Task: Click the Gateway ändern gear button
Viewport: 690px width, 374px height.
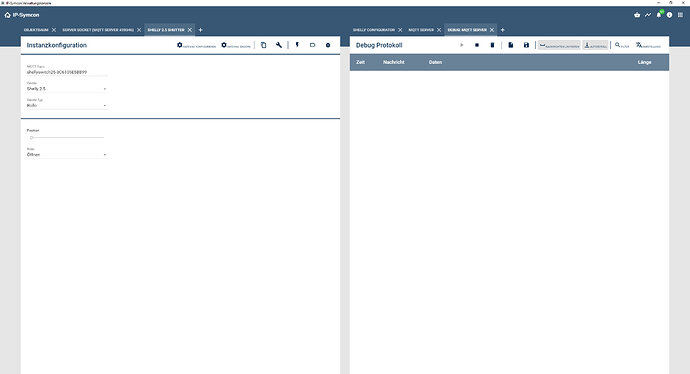Action: pyautogui.click(x=236, y=45)
